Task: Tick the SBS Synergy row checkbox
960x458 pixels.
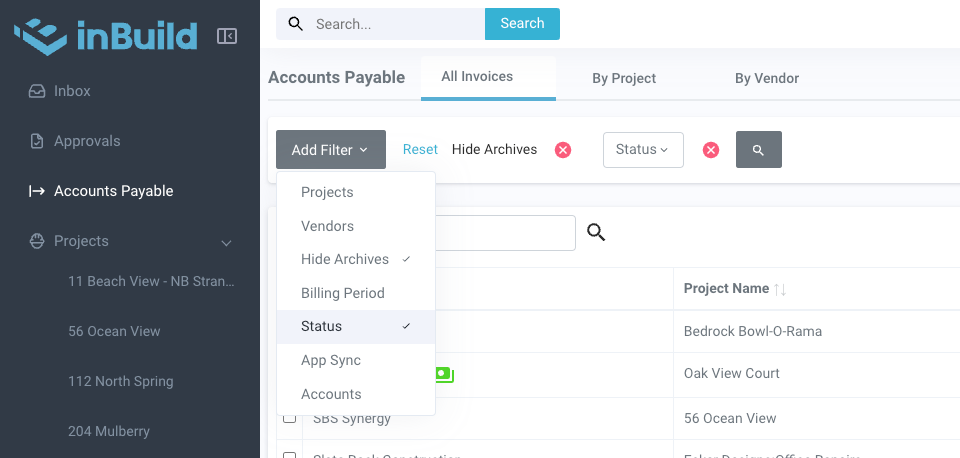Action: (x=289, y=417)
